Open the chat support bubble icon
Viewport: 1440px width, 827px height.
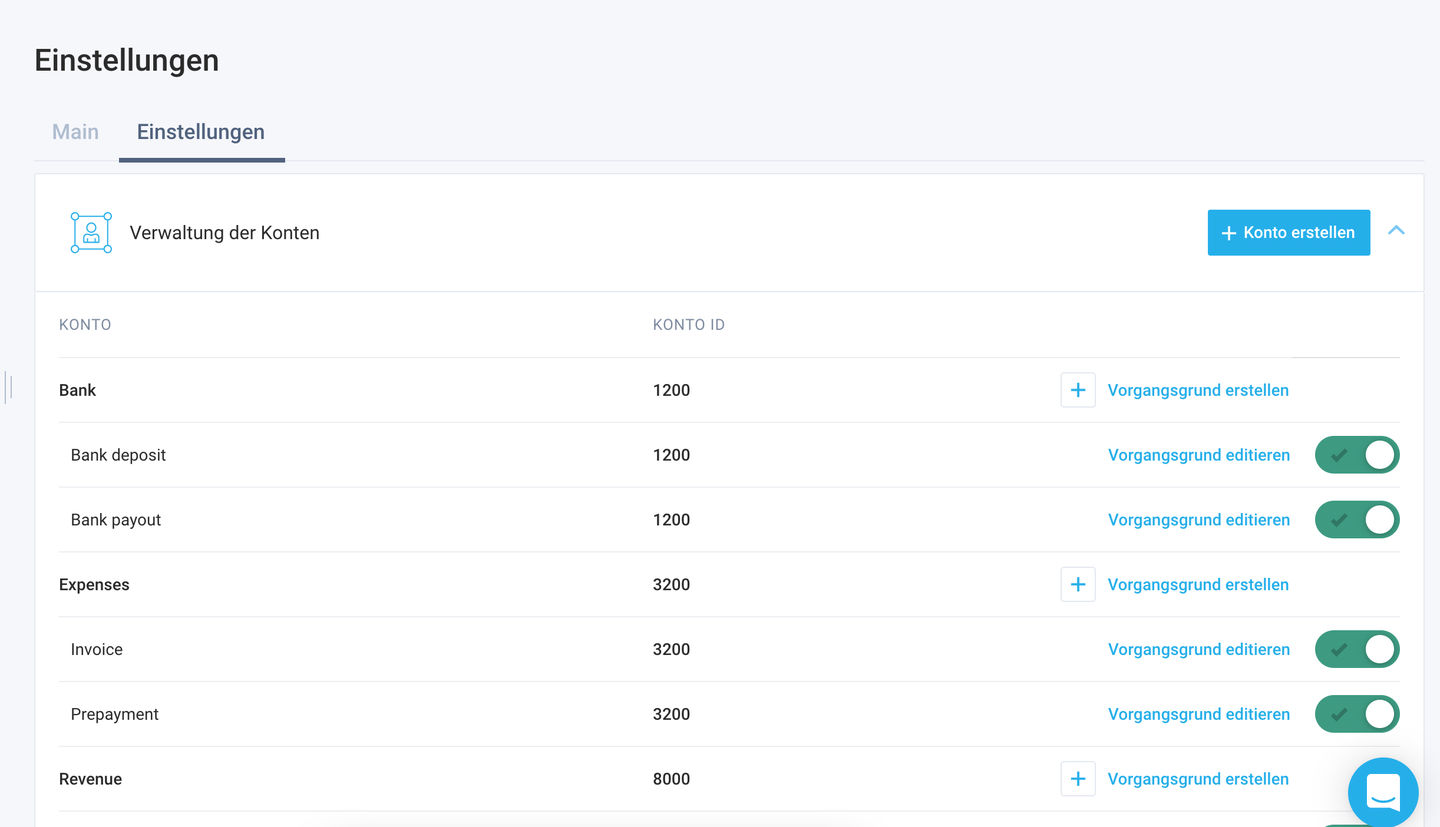point(1383,792)
